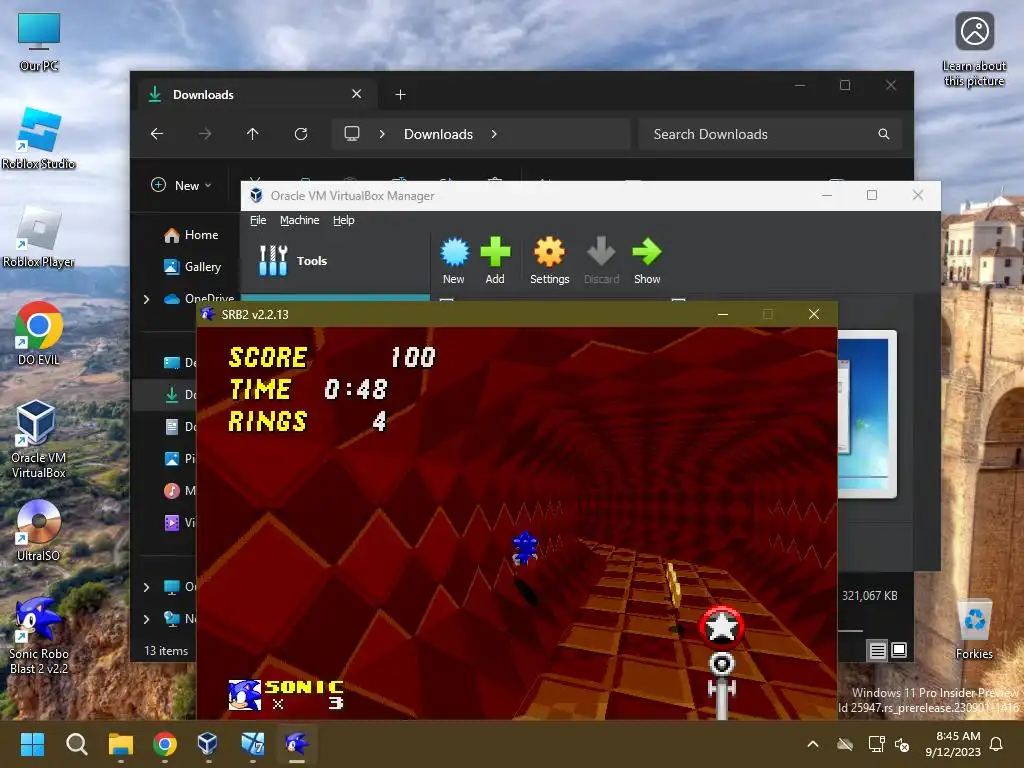Viewport: 1024px width, 768px height.
Task: Open the Forkies recycle bin icon
Action: point(974,629)
